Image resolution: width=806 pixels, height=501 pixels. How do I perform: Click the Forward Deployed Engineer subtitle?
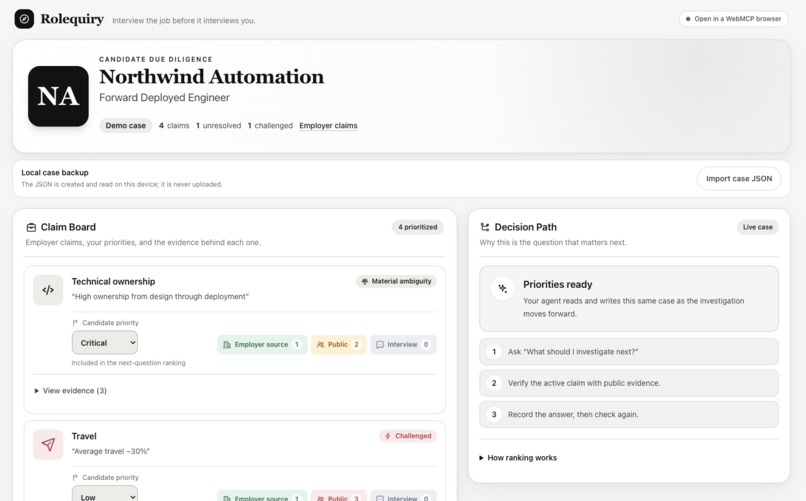(x=164, y=98)
